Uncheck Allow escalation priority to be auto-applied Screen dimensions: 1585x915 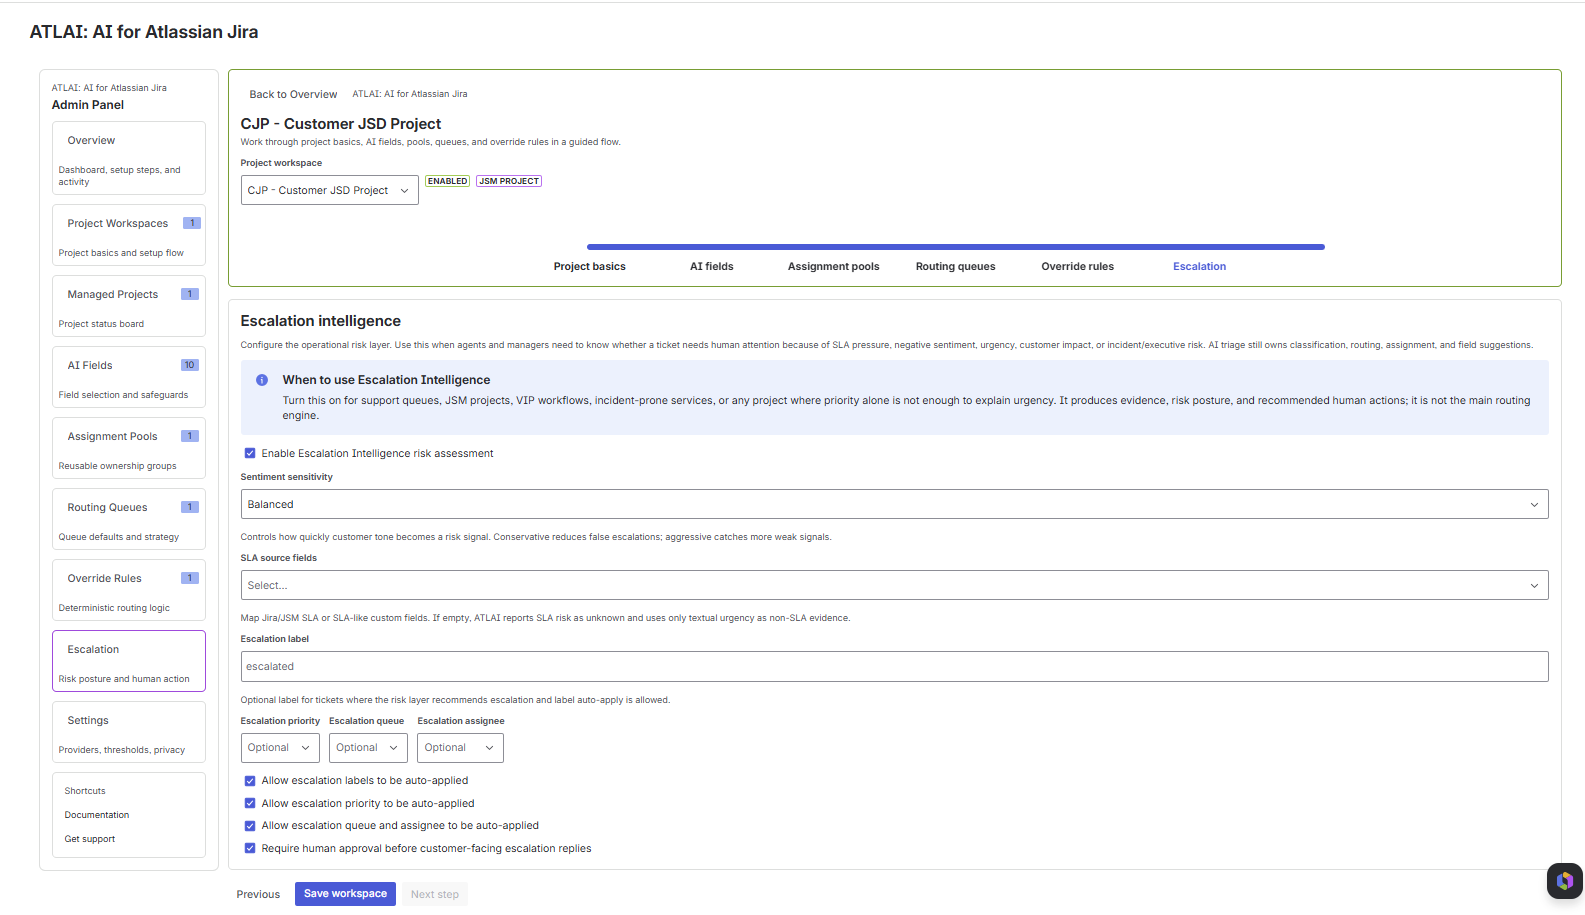click(x=250, y=803)
